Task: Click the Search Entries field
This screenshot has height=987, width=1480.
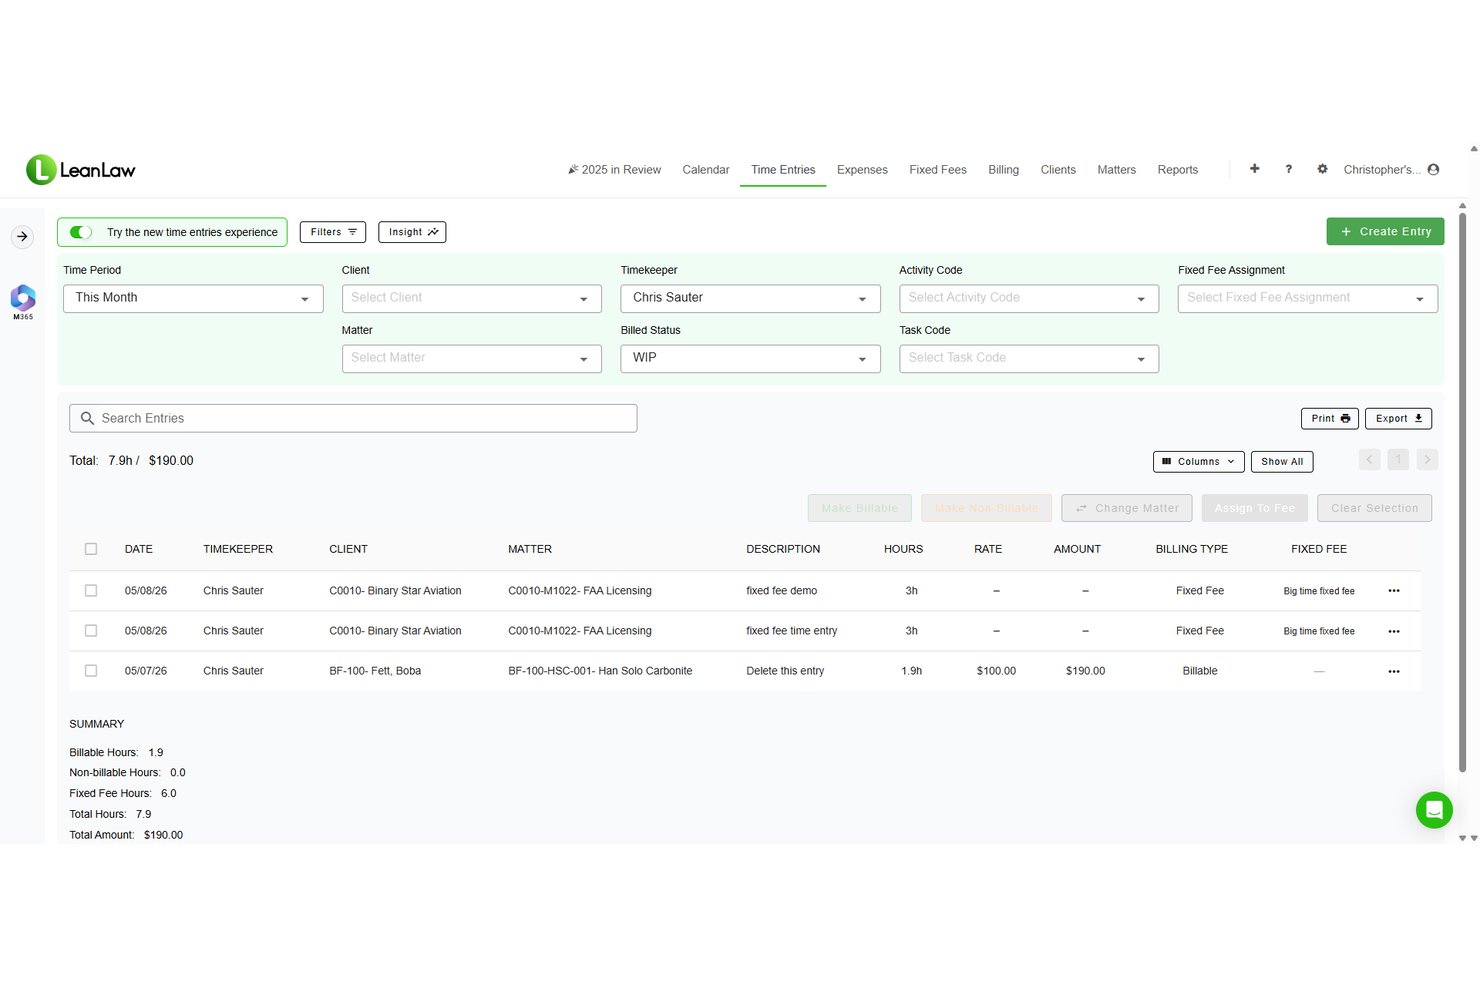Action: [x=353, y=418]
